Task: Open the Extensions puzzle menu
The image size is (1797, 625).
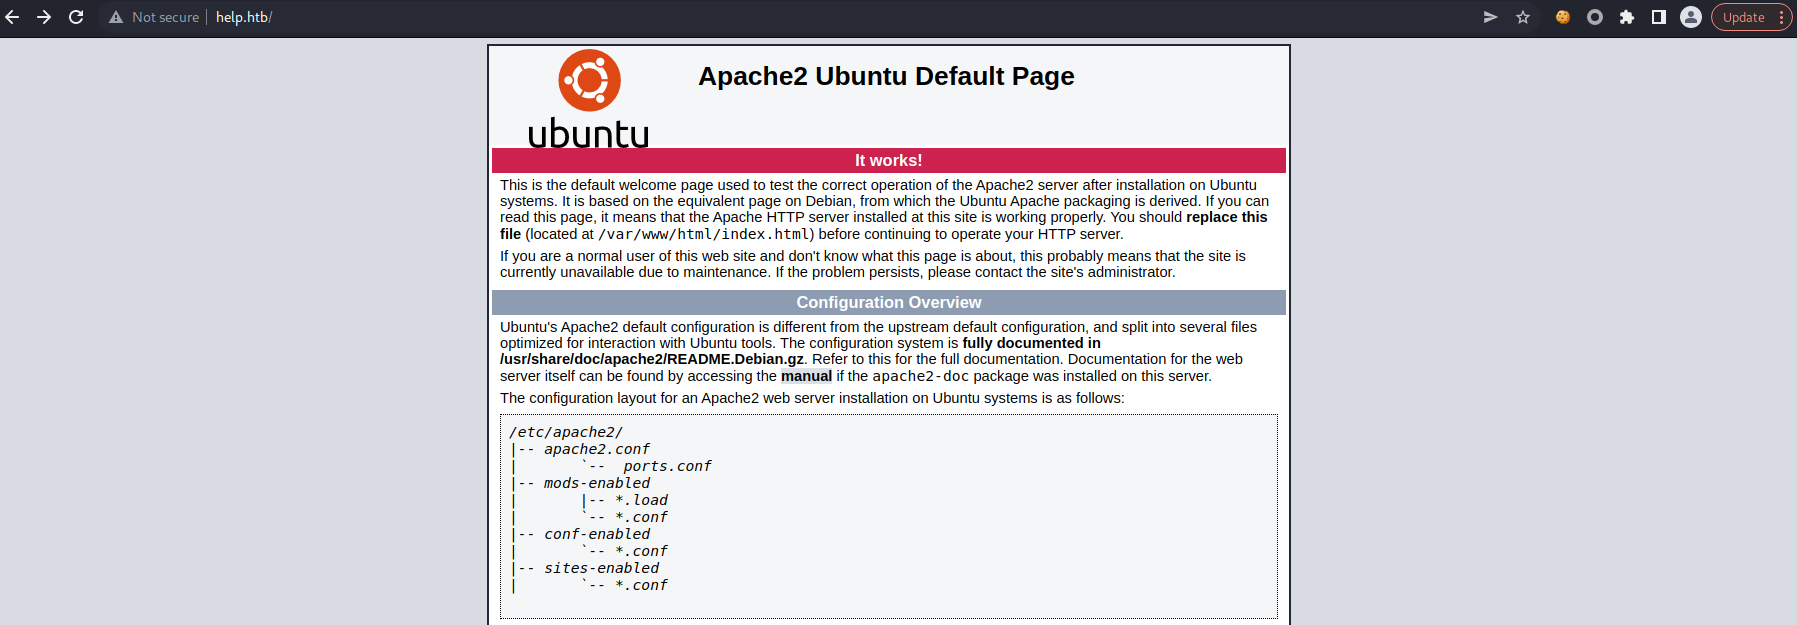Action: pyautogui.click(x=1627, y=17)
